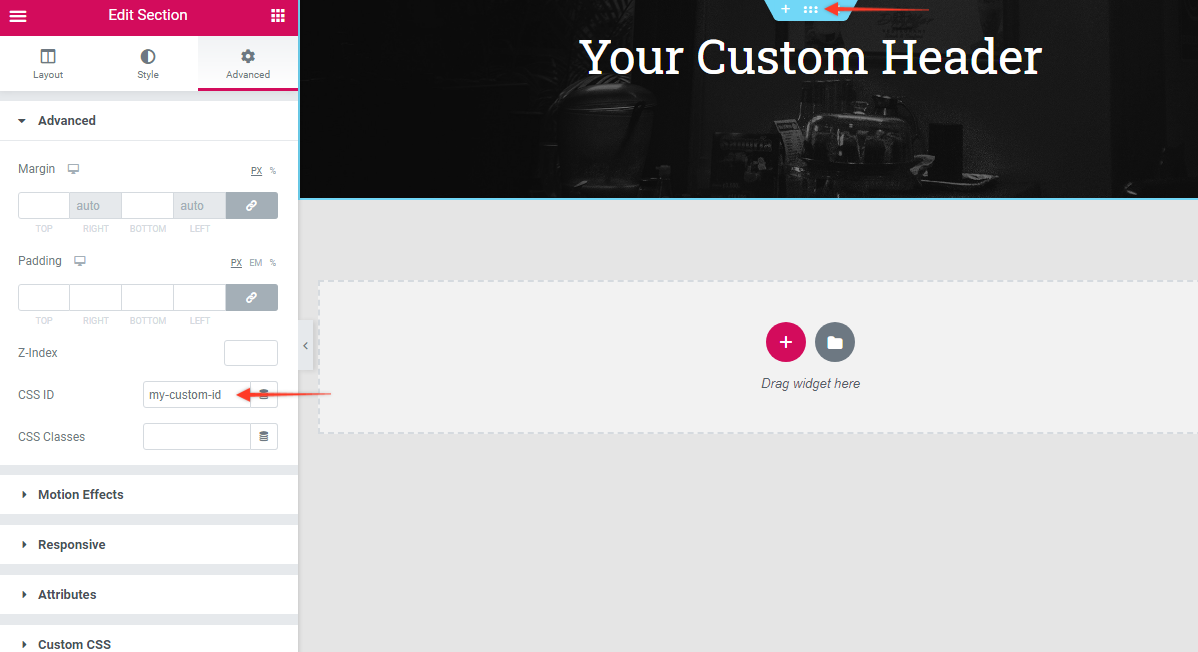Viewport: 1198px width, 652px height.
Task: Click the CSS ID label
Action: click(x=36, y=395)
